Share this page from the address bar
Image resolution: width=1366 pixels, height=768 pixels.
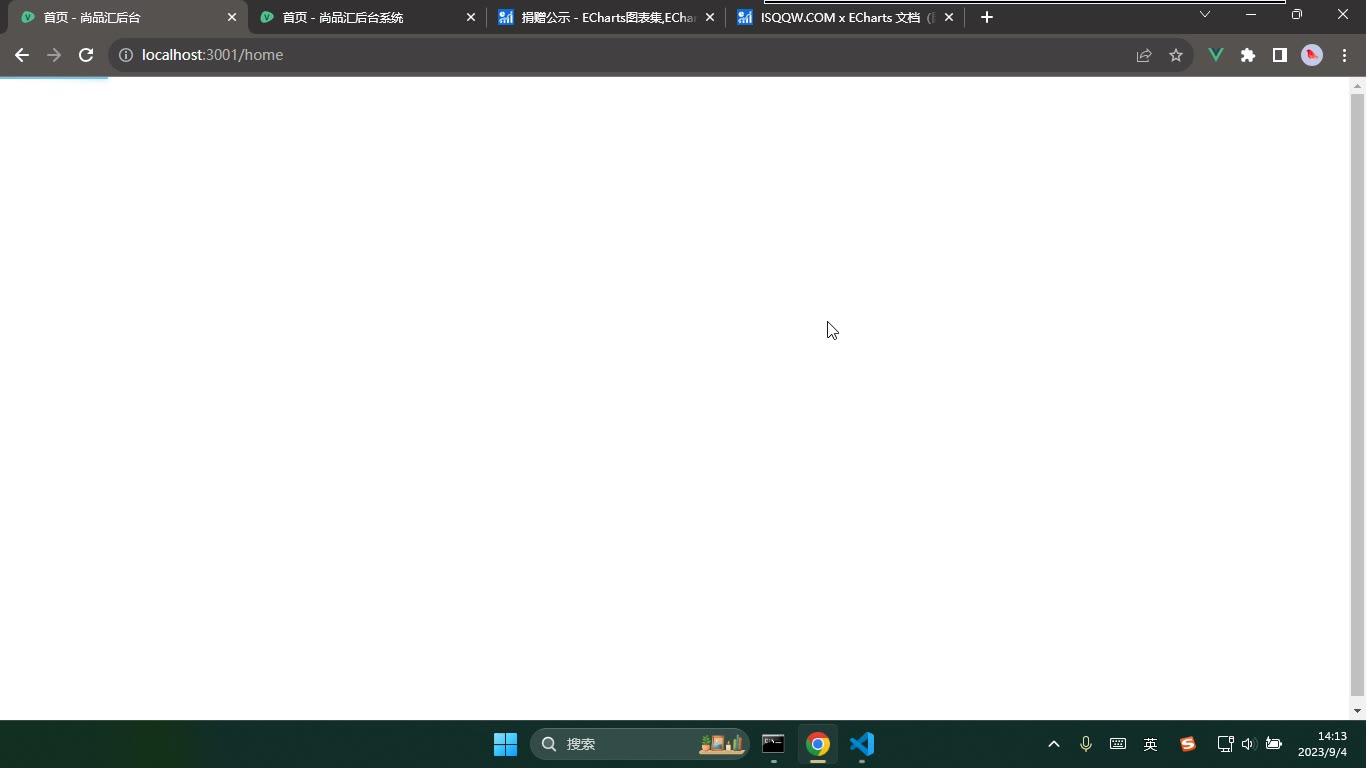[1144, 55]
